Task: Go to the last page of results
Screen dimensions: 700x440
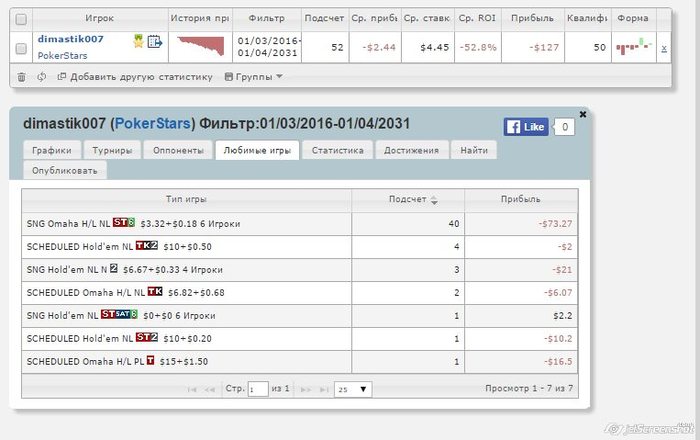Action: tap(324, 390)
